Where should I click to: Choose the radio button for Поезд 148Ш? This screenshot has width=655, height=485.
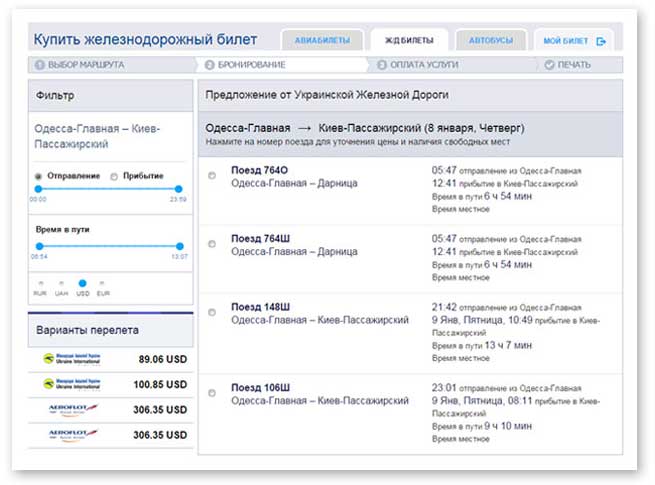coord(212,312)
